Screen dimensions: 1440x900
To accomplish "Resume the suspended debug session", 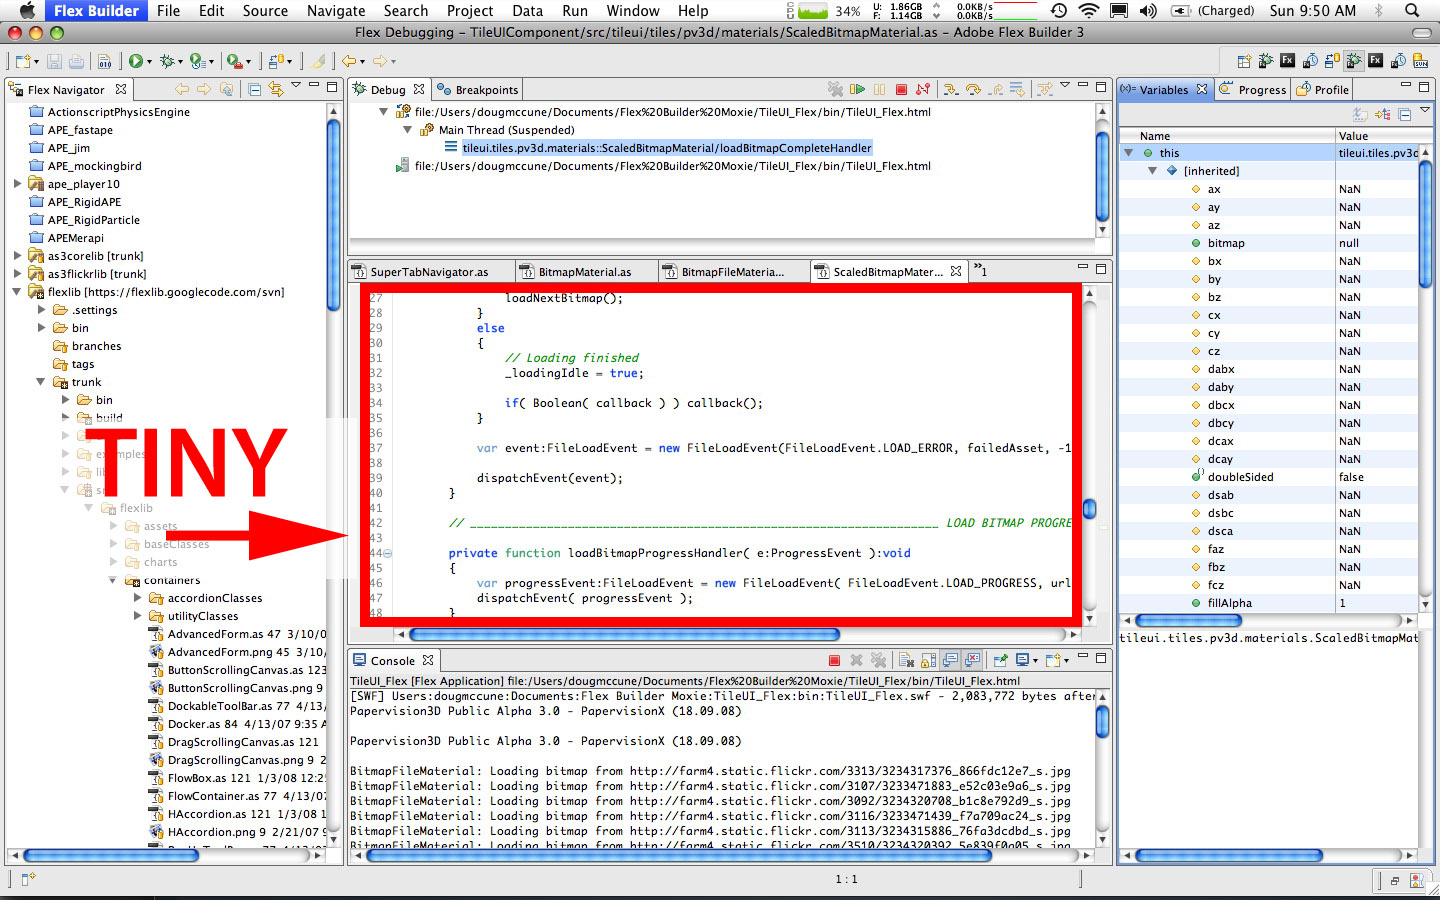I will pyautogui.click(x=857, y=89).
